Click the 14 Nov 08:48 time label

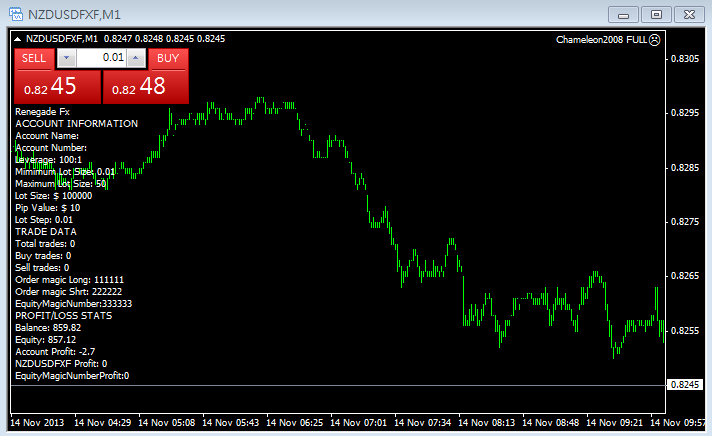[x=551, y=423]
